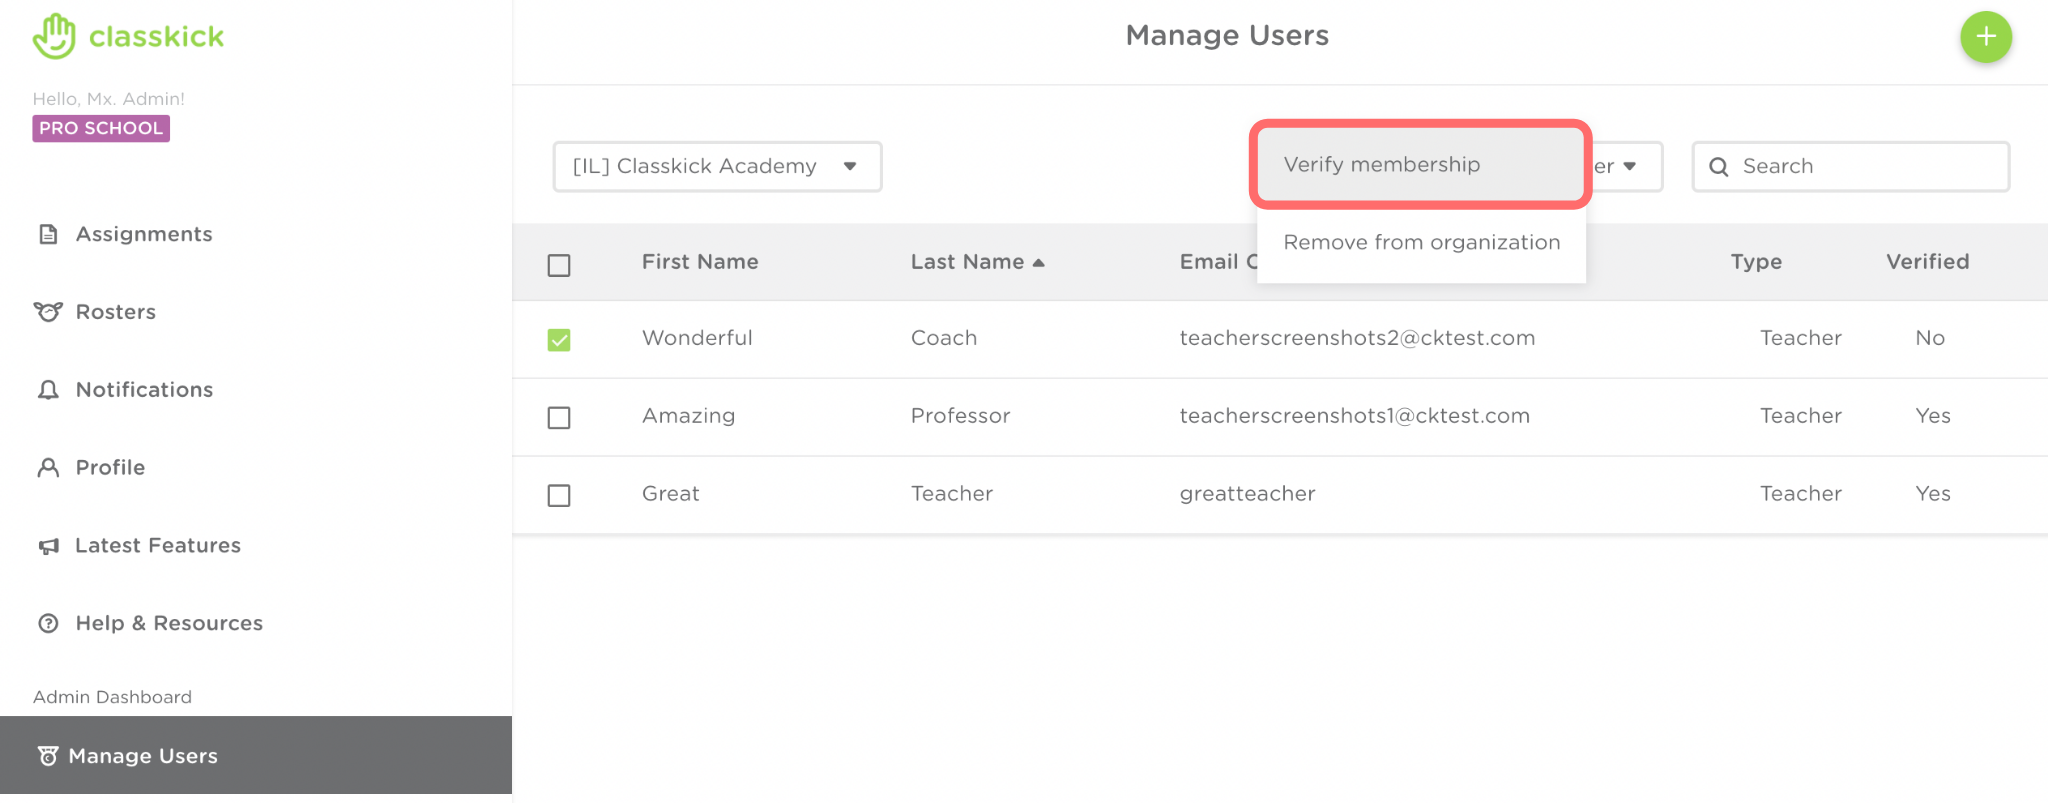
Task: Check the Great Teacher row checkbox
Action: pyautogui.click(x=559, y=495)
